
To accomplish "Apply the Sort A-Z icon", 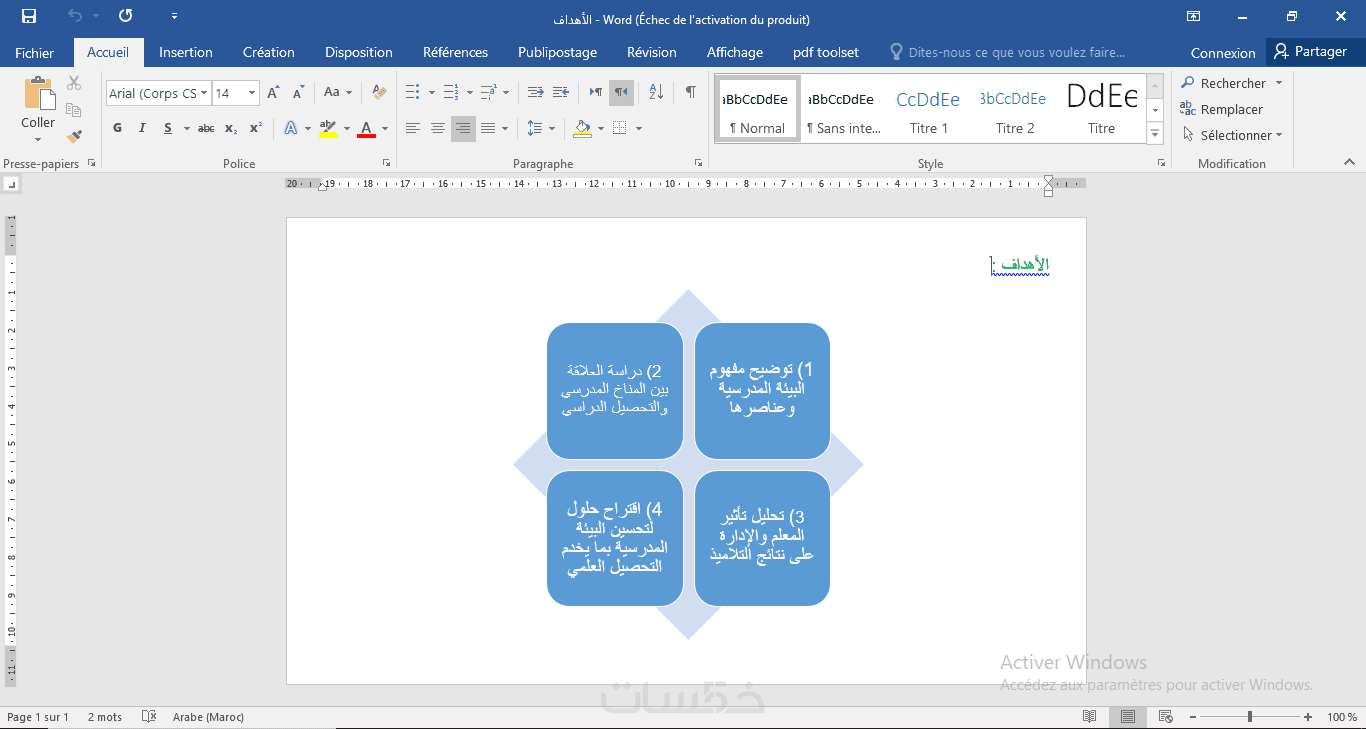I will (656, 92).
